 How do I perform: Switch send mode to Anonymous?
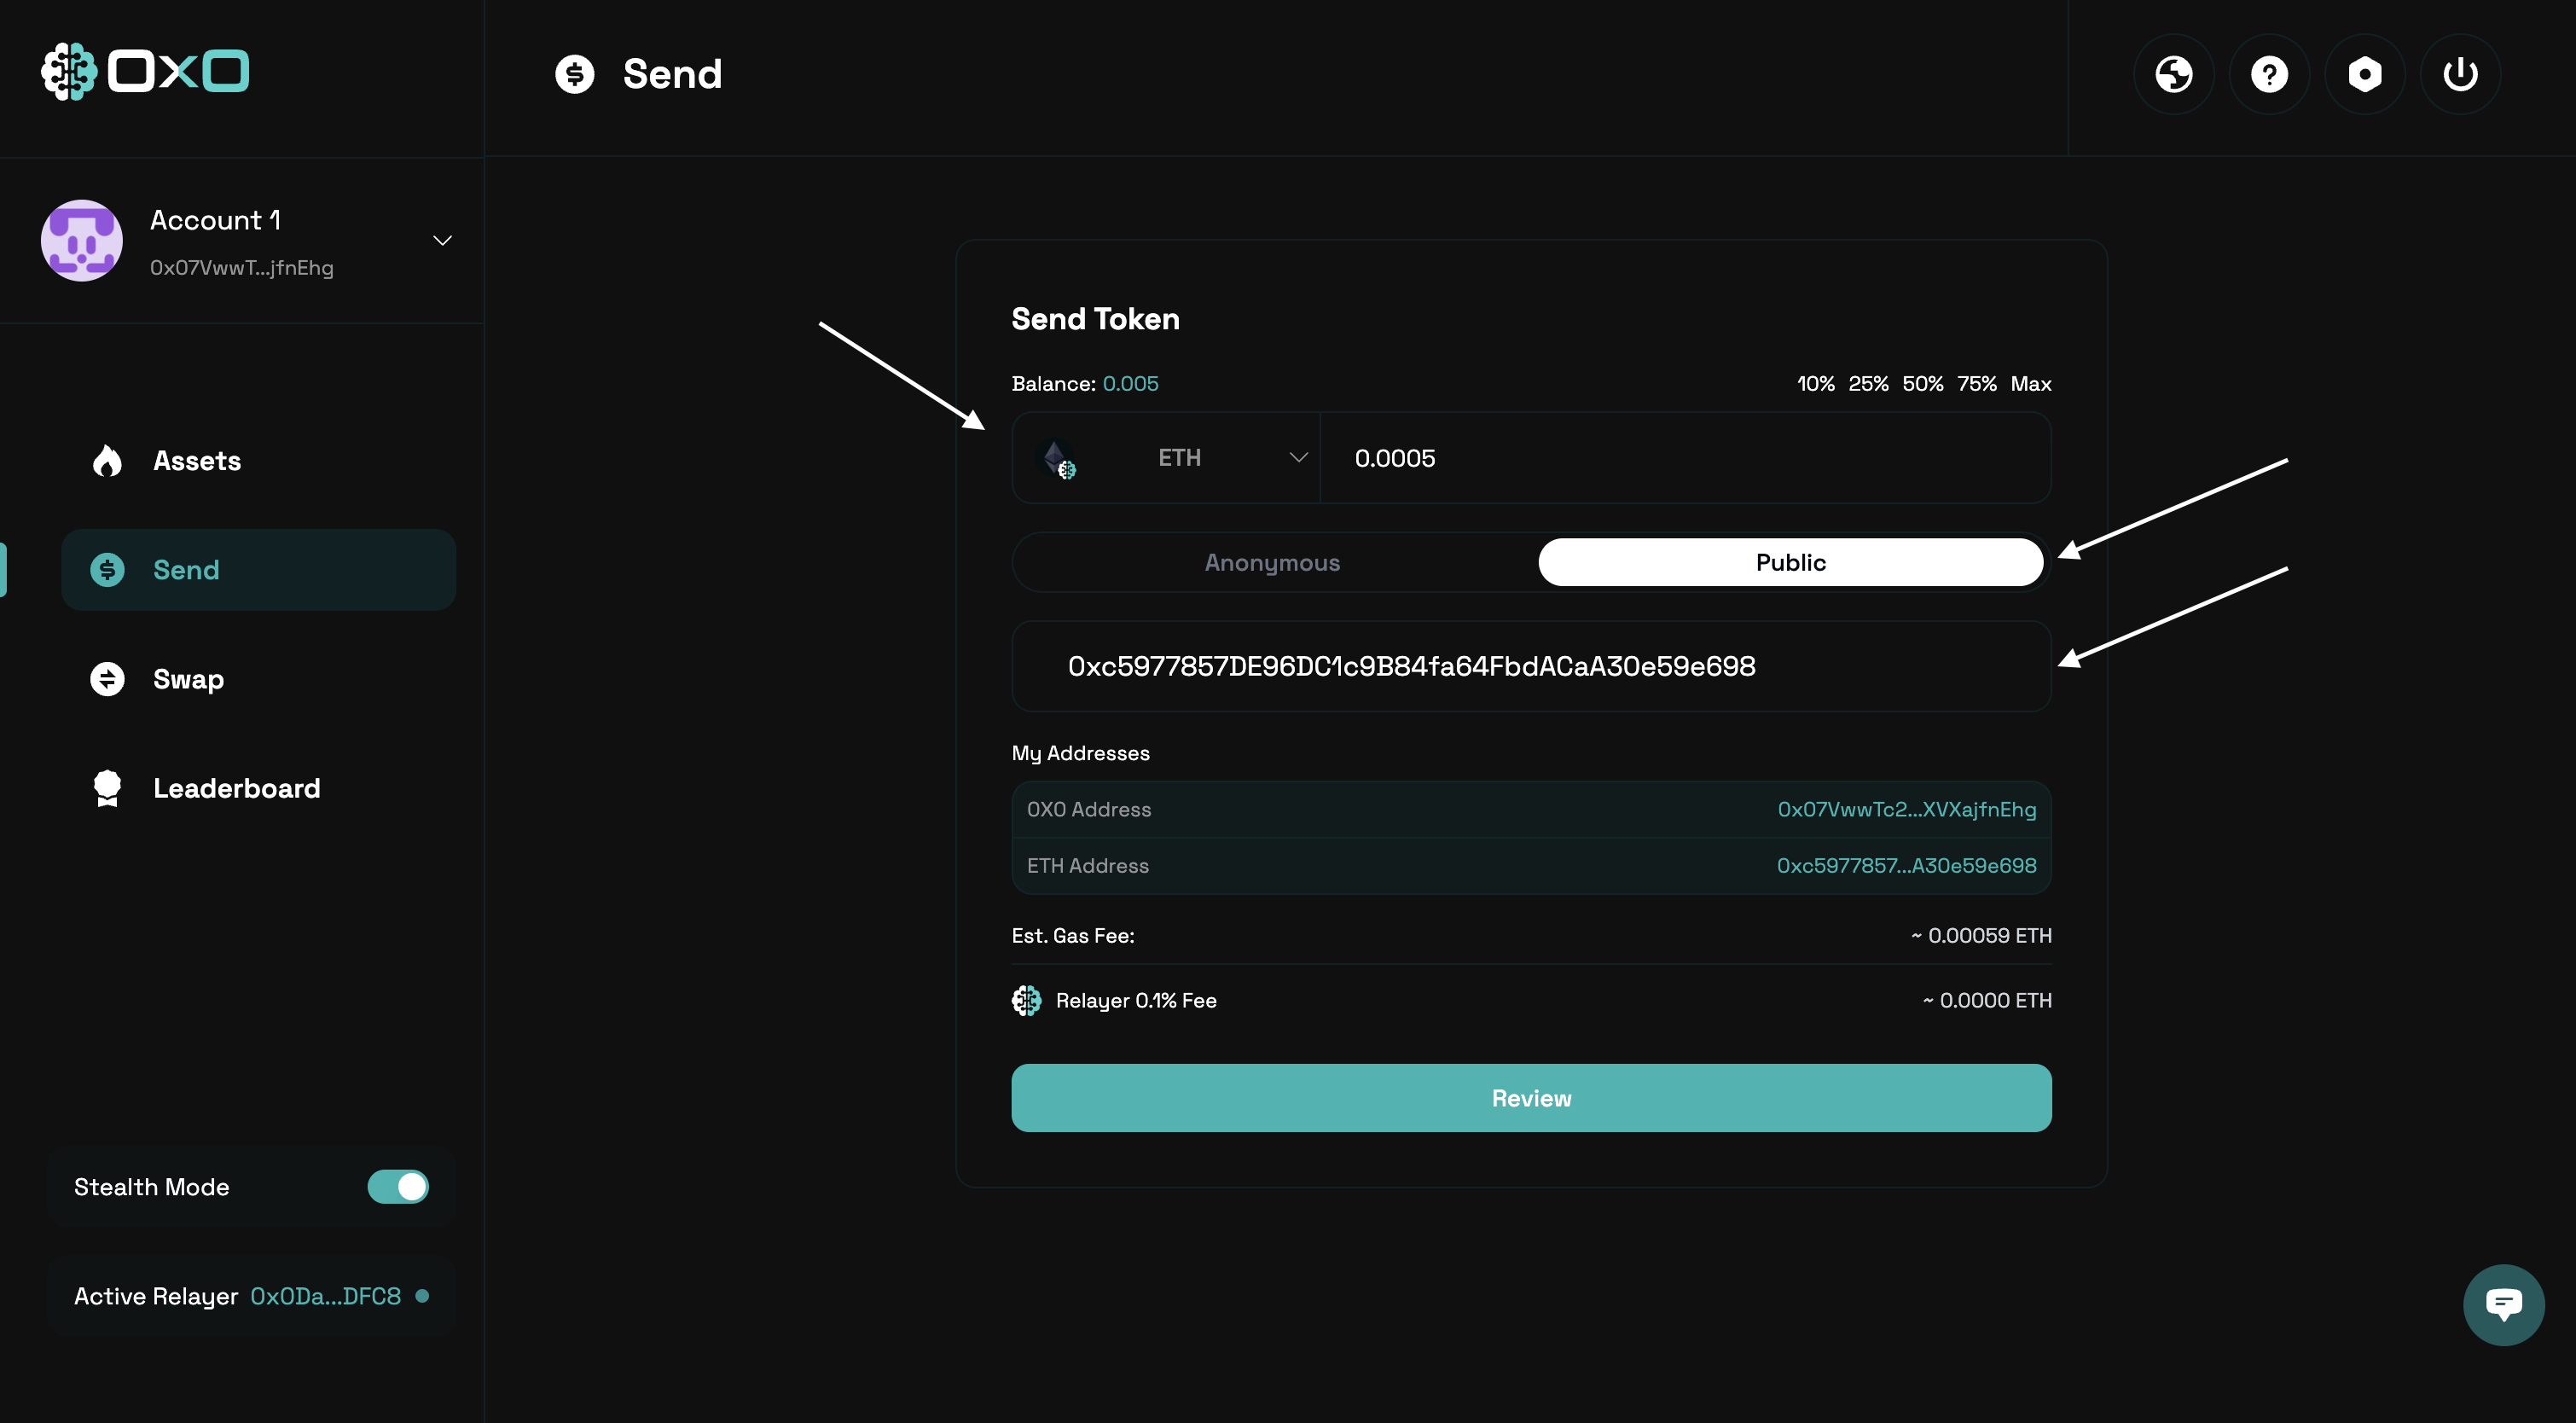coord(1271,562)
